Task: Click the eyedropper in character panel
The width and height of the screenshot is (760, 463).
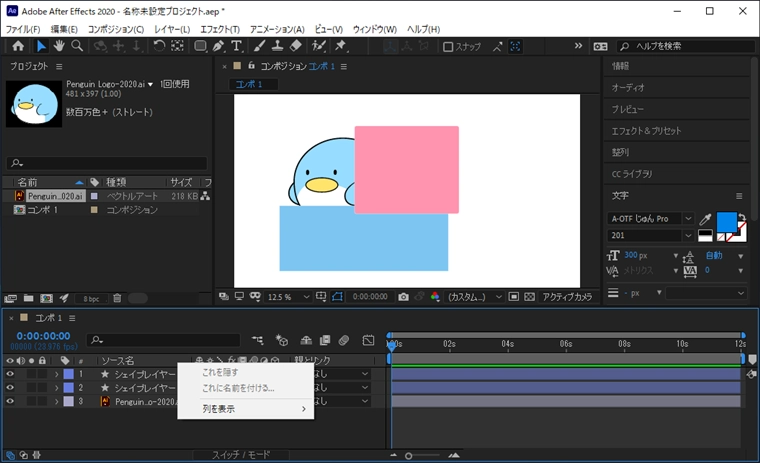Action: 705,219
